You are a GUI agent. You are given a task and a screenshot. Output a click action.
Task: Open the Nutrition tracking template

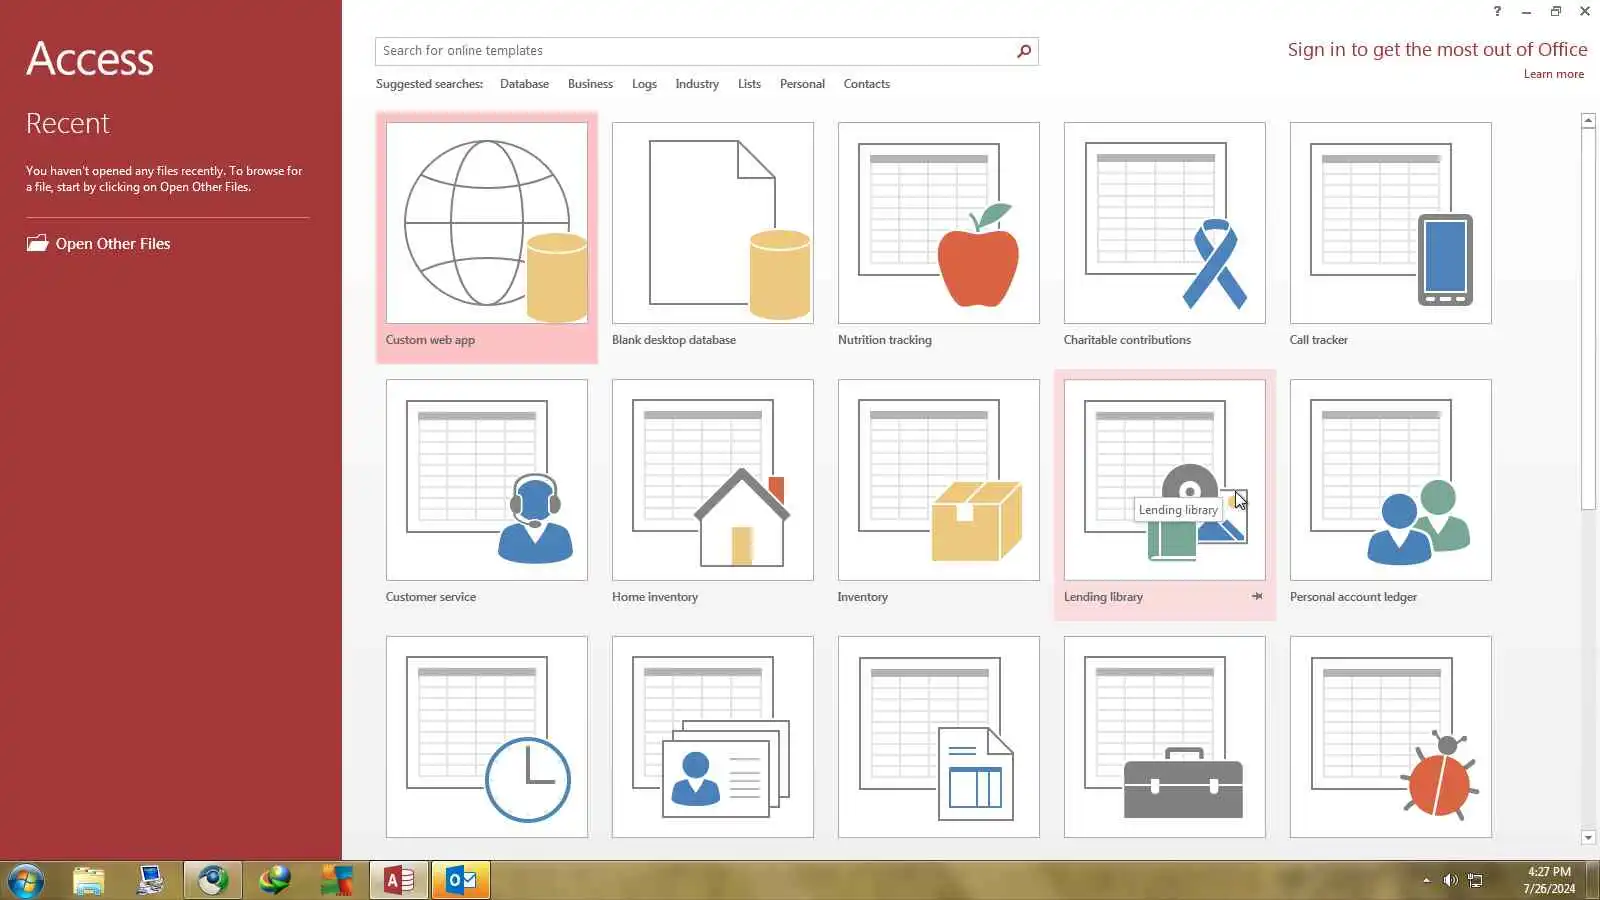tap(939, 237)
